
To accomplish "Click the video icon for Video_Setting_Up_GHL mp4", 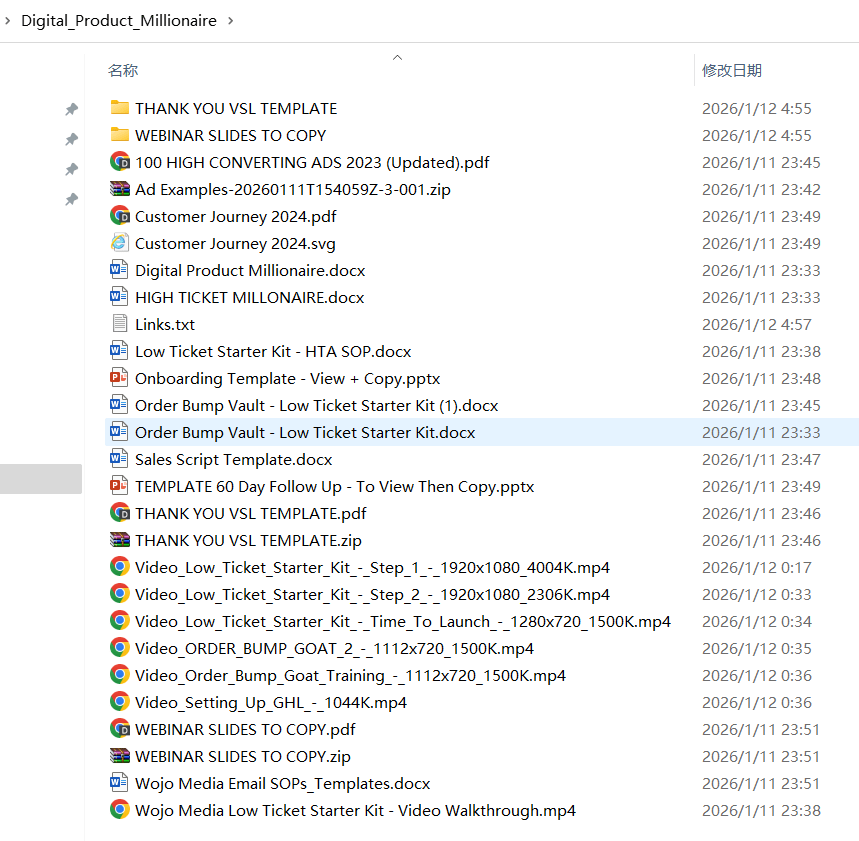I will 120,702.
